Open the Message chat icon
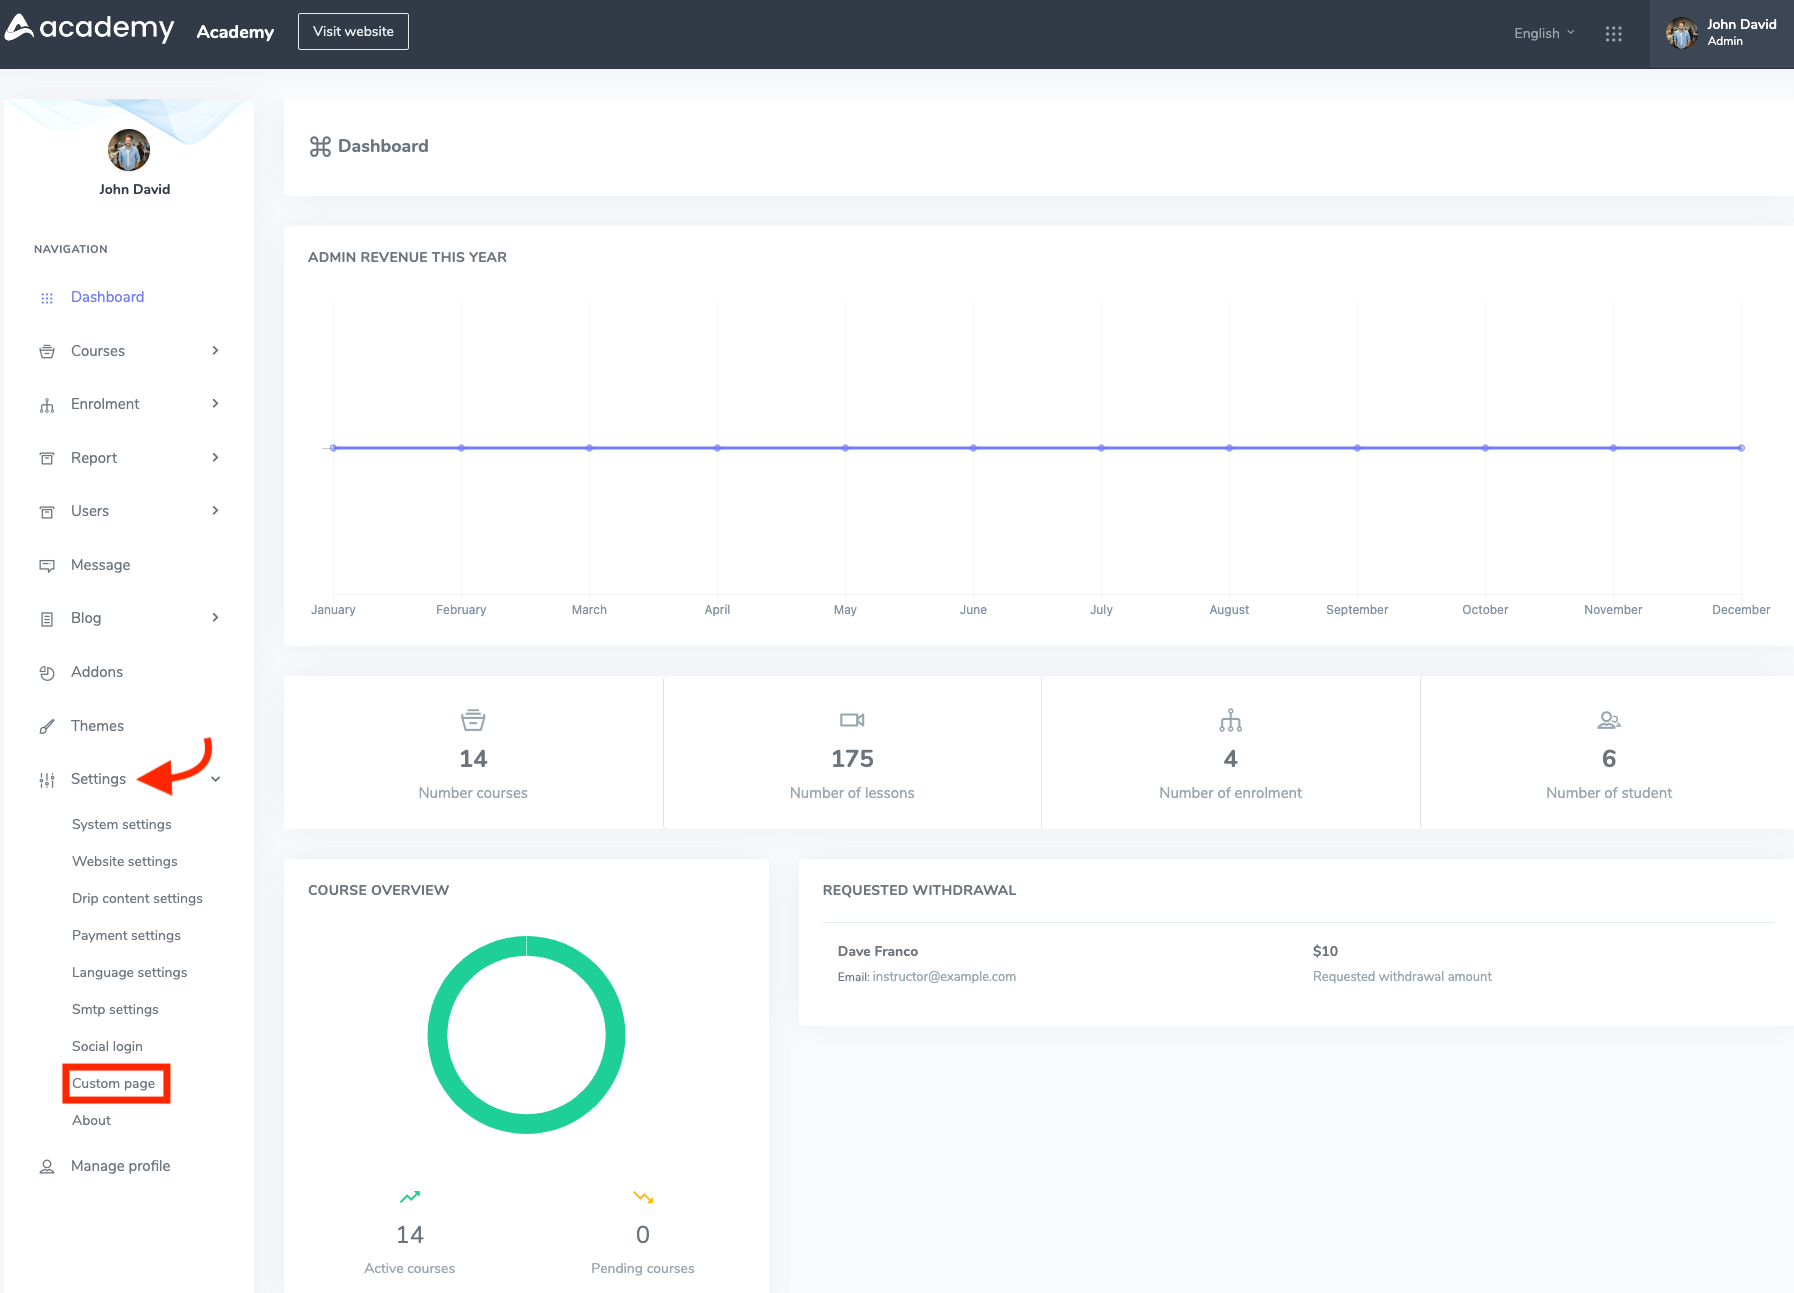Image resolution: width=1794 pixels, height=1293 pixels. 47,565
